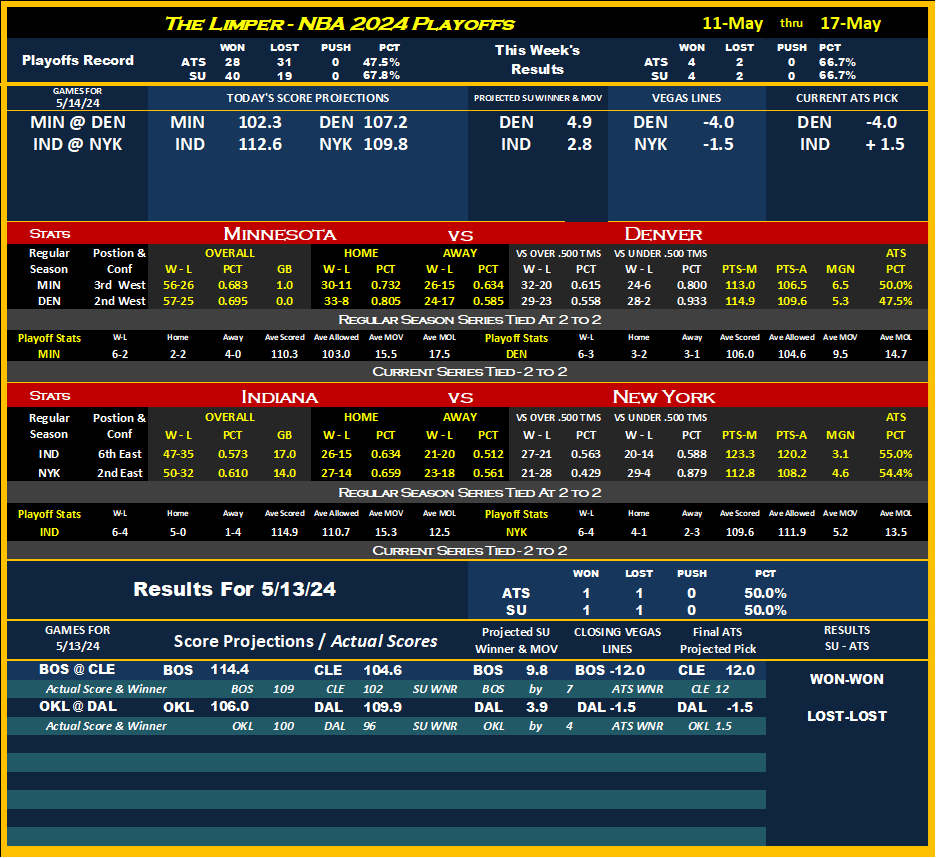Select DEN's projected margin of victory 4.9

[x=579, y=122]
